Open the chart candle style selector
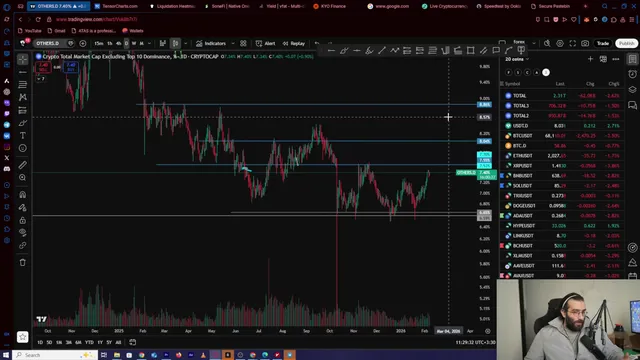 176,43
